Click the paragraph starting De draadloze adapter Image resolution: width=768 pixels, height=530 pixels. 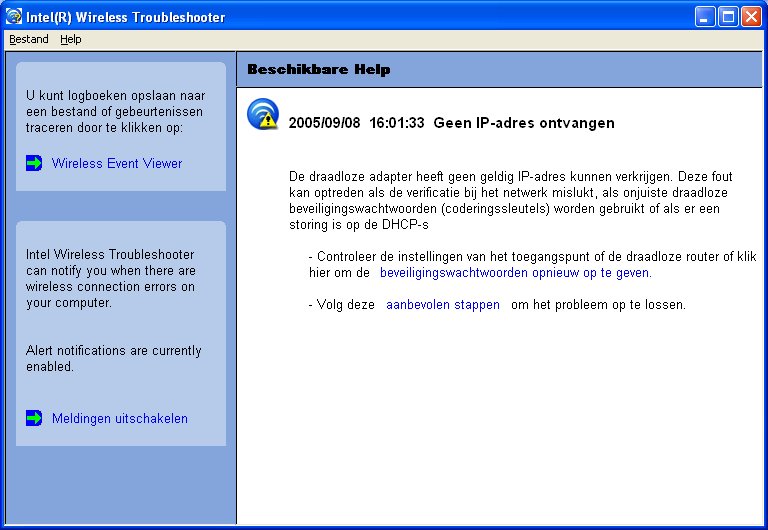511,200
